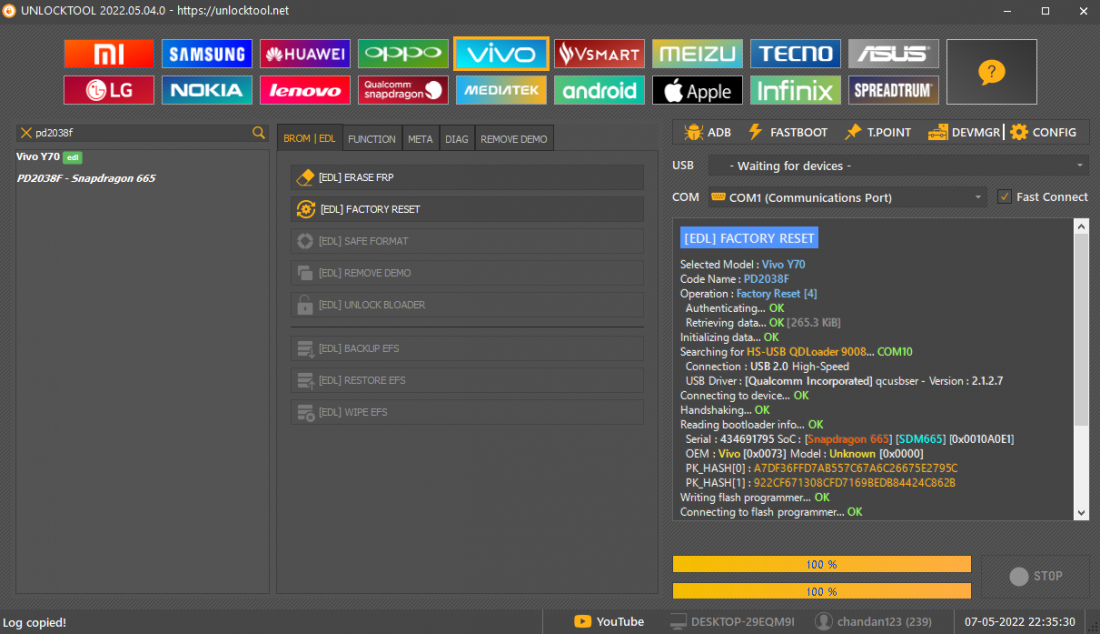Switch to the DIAG tab
The width and height of the screenshot is (1100, 634).
click(457, 139)
